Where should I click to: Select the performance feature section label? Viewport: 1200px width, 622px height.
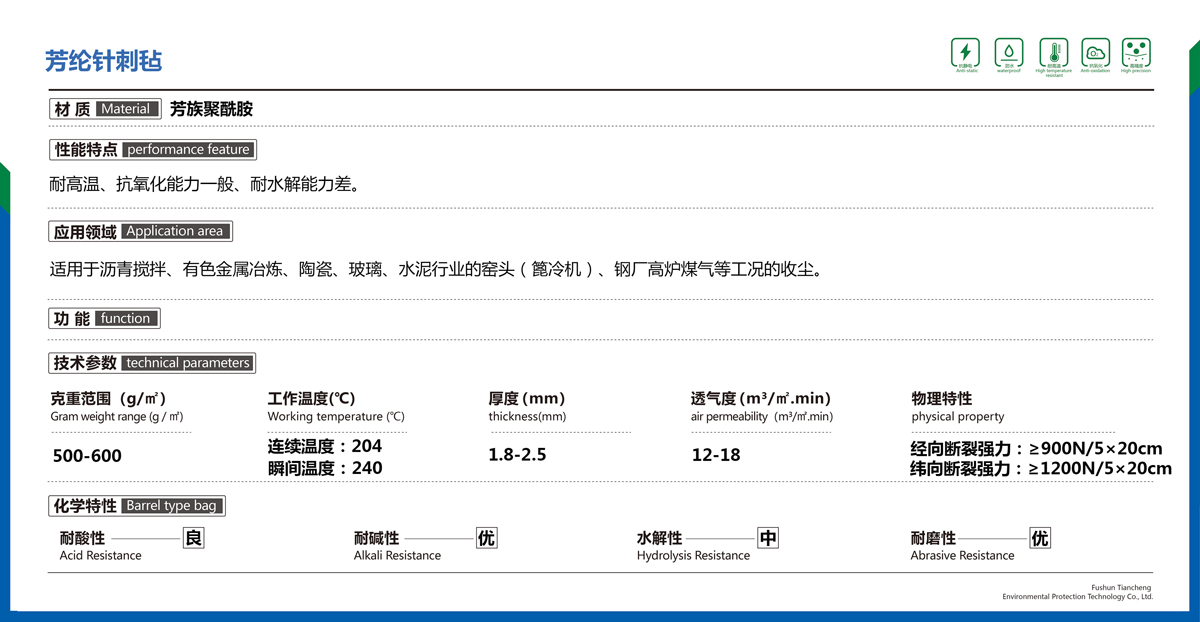[153, 150]
